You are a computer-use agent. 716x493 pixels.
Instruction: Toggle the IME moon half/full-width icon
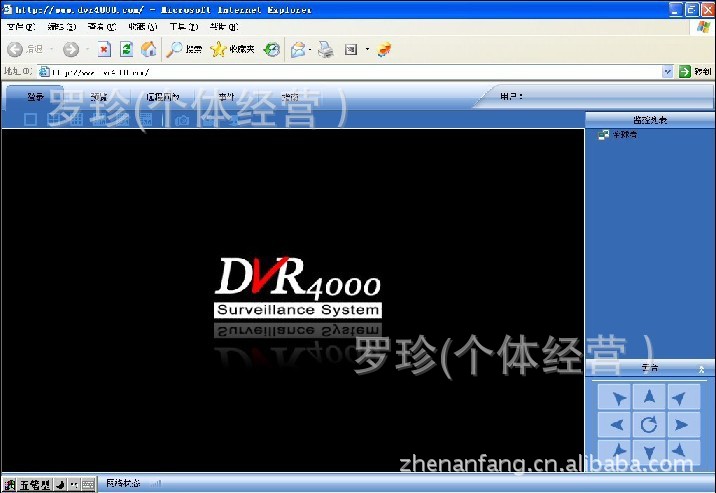tap(61, 484)
